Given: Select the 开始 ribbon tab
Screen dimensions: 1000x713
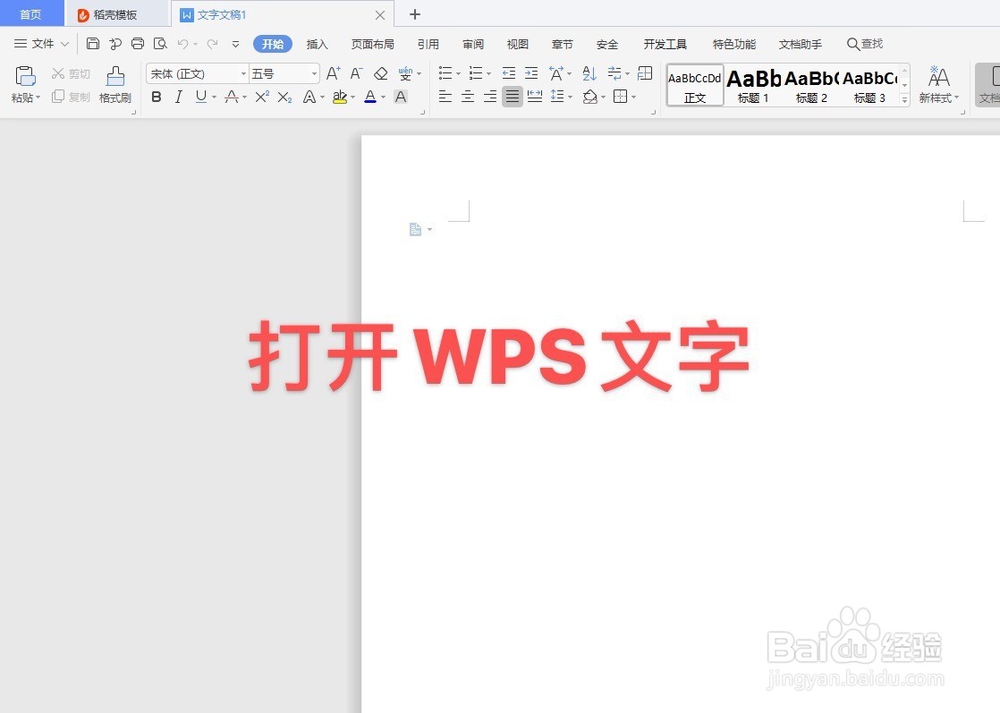Looking at the screenshot, I should [273, 44].
